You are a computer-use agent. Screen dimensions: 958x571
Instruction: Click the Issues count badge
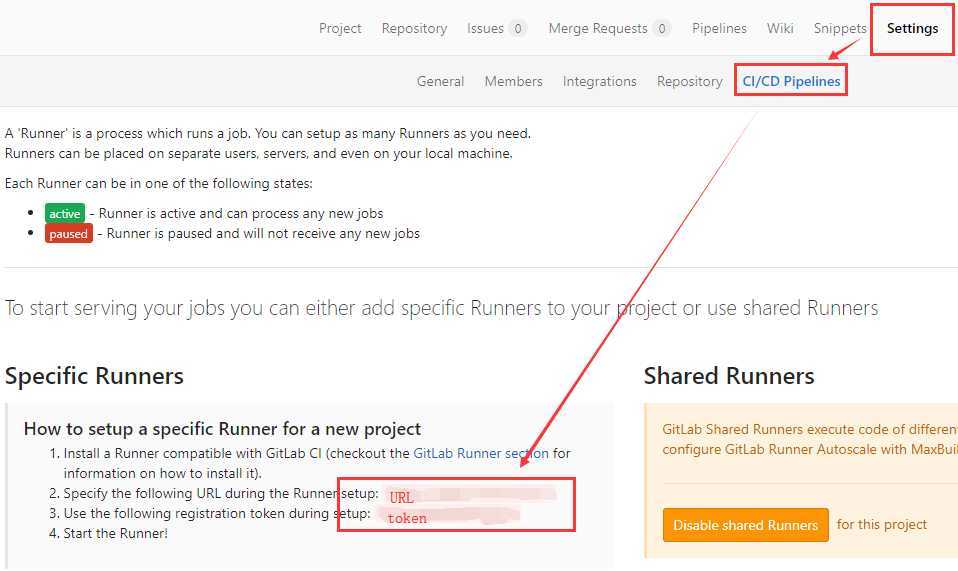pyautogui.click(x=517, y=29)
